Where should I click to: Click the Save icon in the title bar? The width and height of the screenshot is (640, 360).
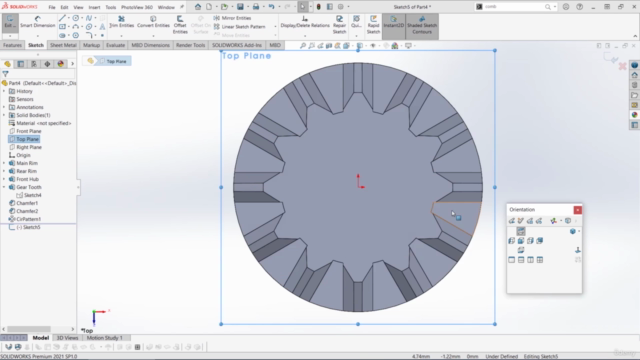tap(240, 7)
